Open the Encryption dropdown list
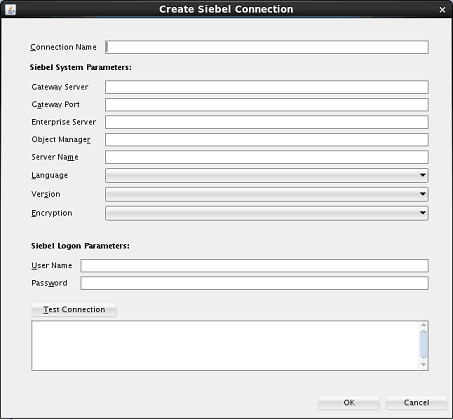453x420 pixels. [x=267, y=213]
